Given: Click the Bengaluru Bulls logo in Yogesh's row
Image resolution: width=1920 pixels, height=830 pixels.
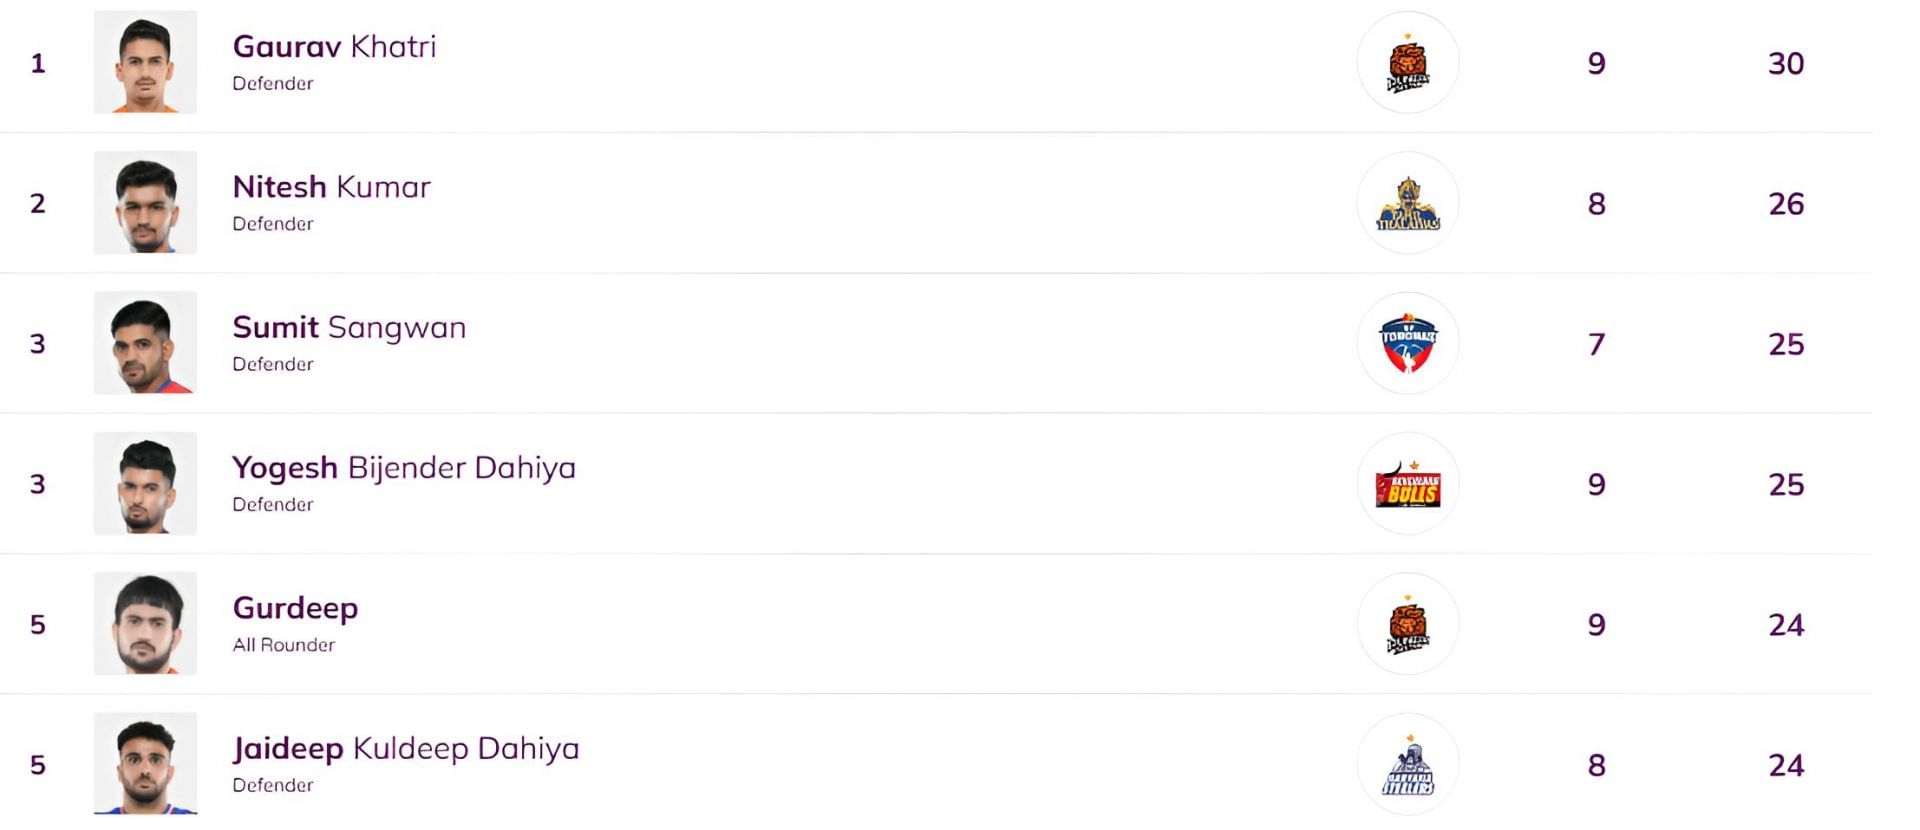Looking at the screenshot, I should pyautogui.click(x=1407, y=484).
